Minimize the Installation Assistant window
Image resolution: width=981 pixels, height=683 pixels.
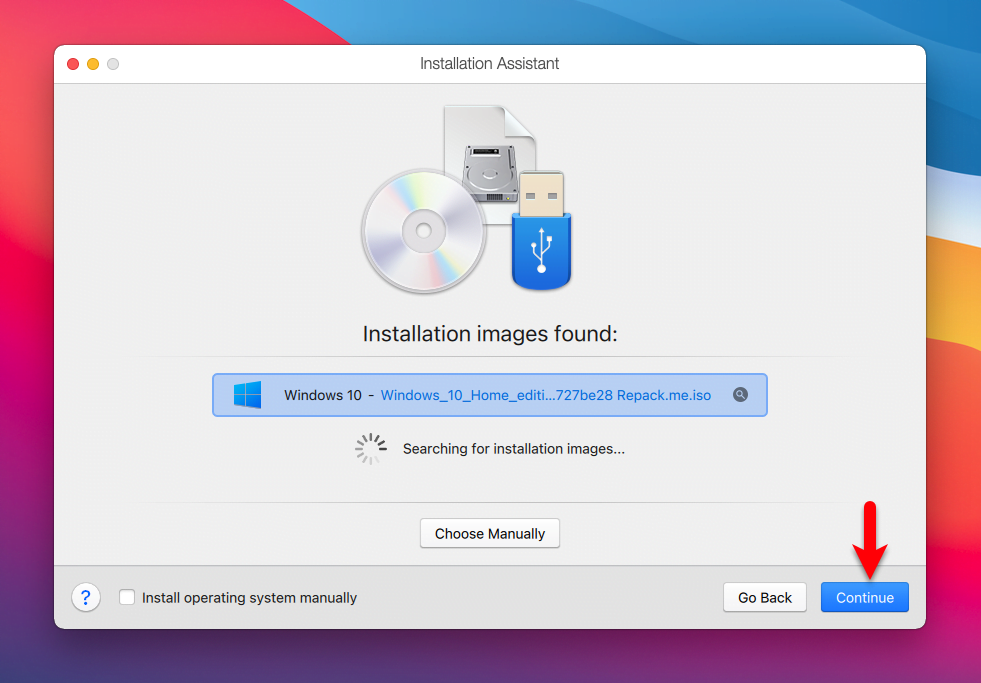[x=93, y=64]
